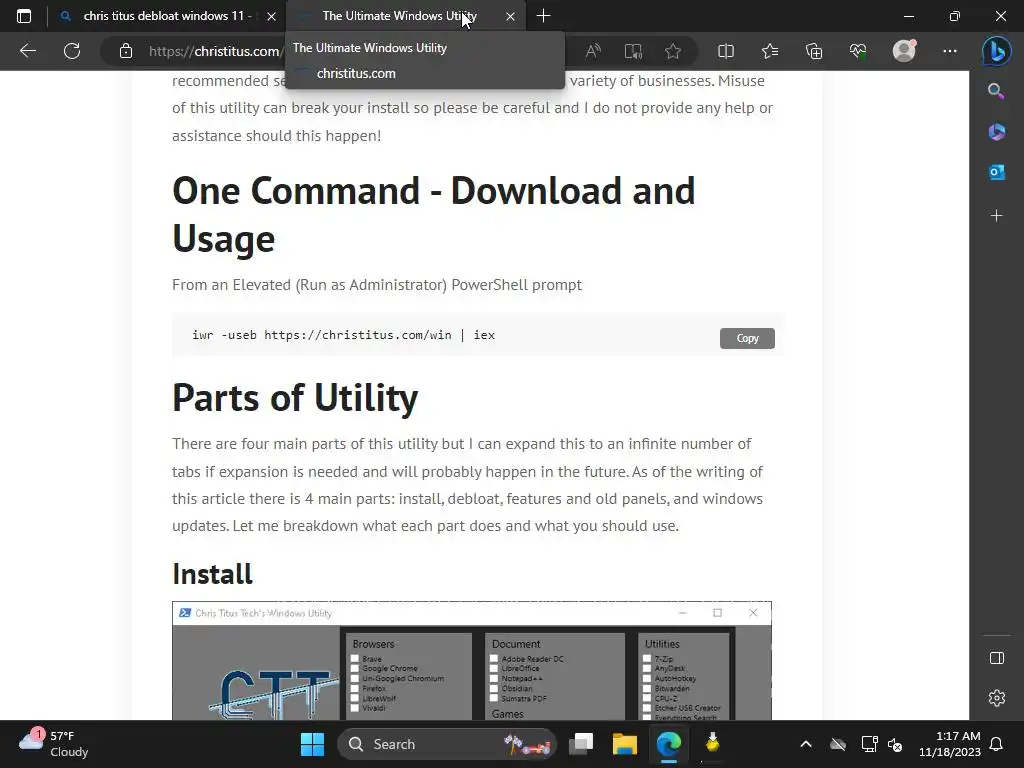Open the Windows Start menu
1024x768 pixels.
(x=312, y=744)
